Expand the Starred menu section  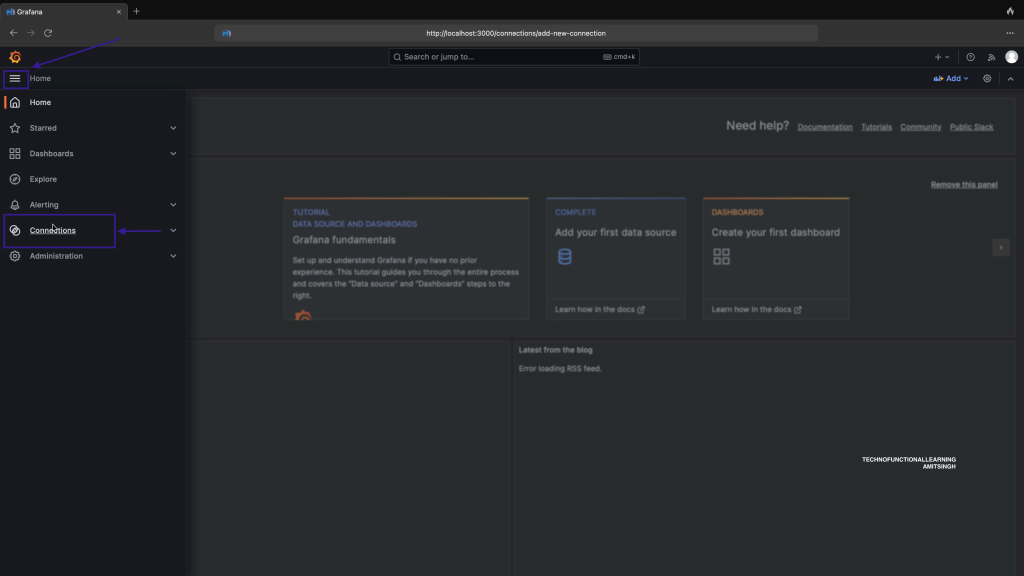[173, 128]
